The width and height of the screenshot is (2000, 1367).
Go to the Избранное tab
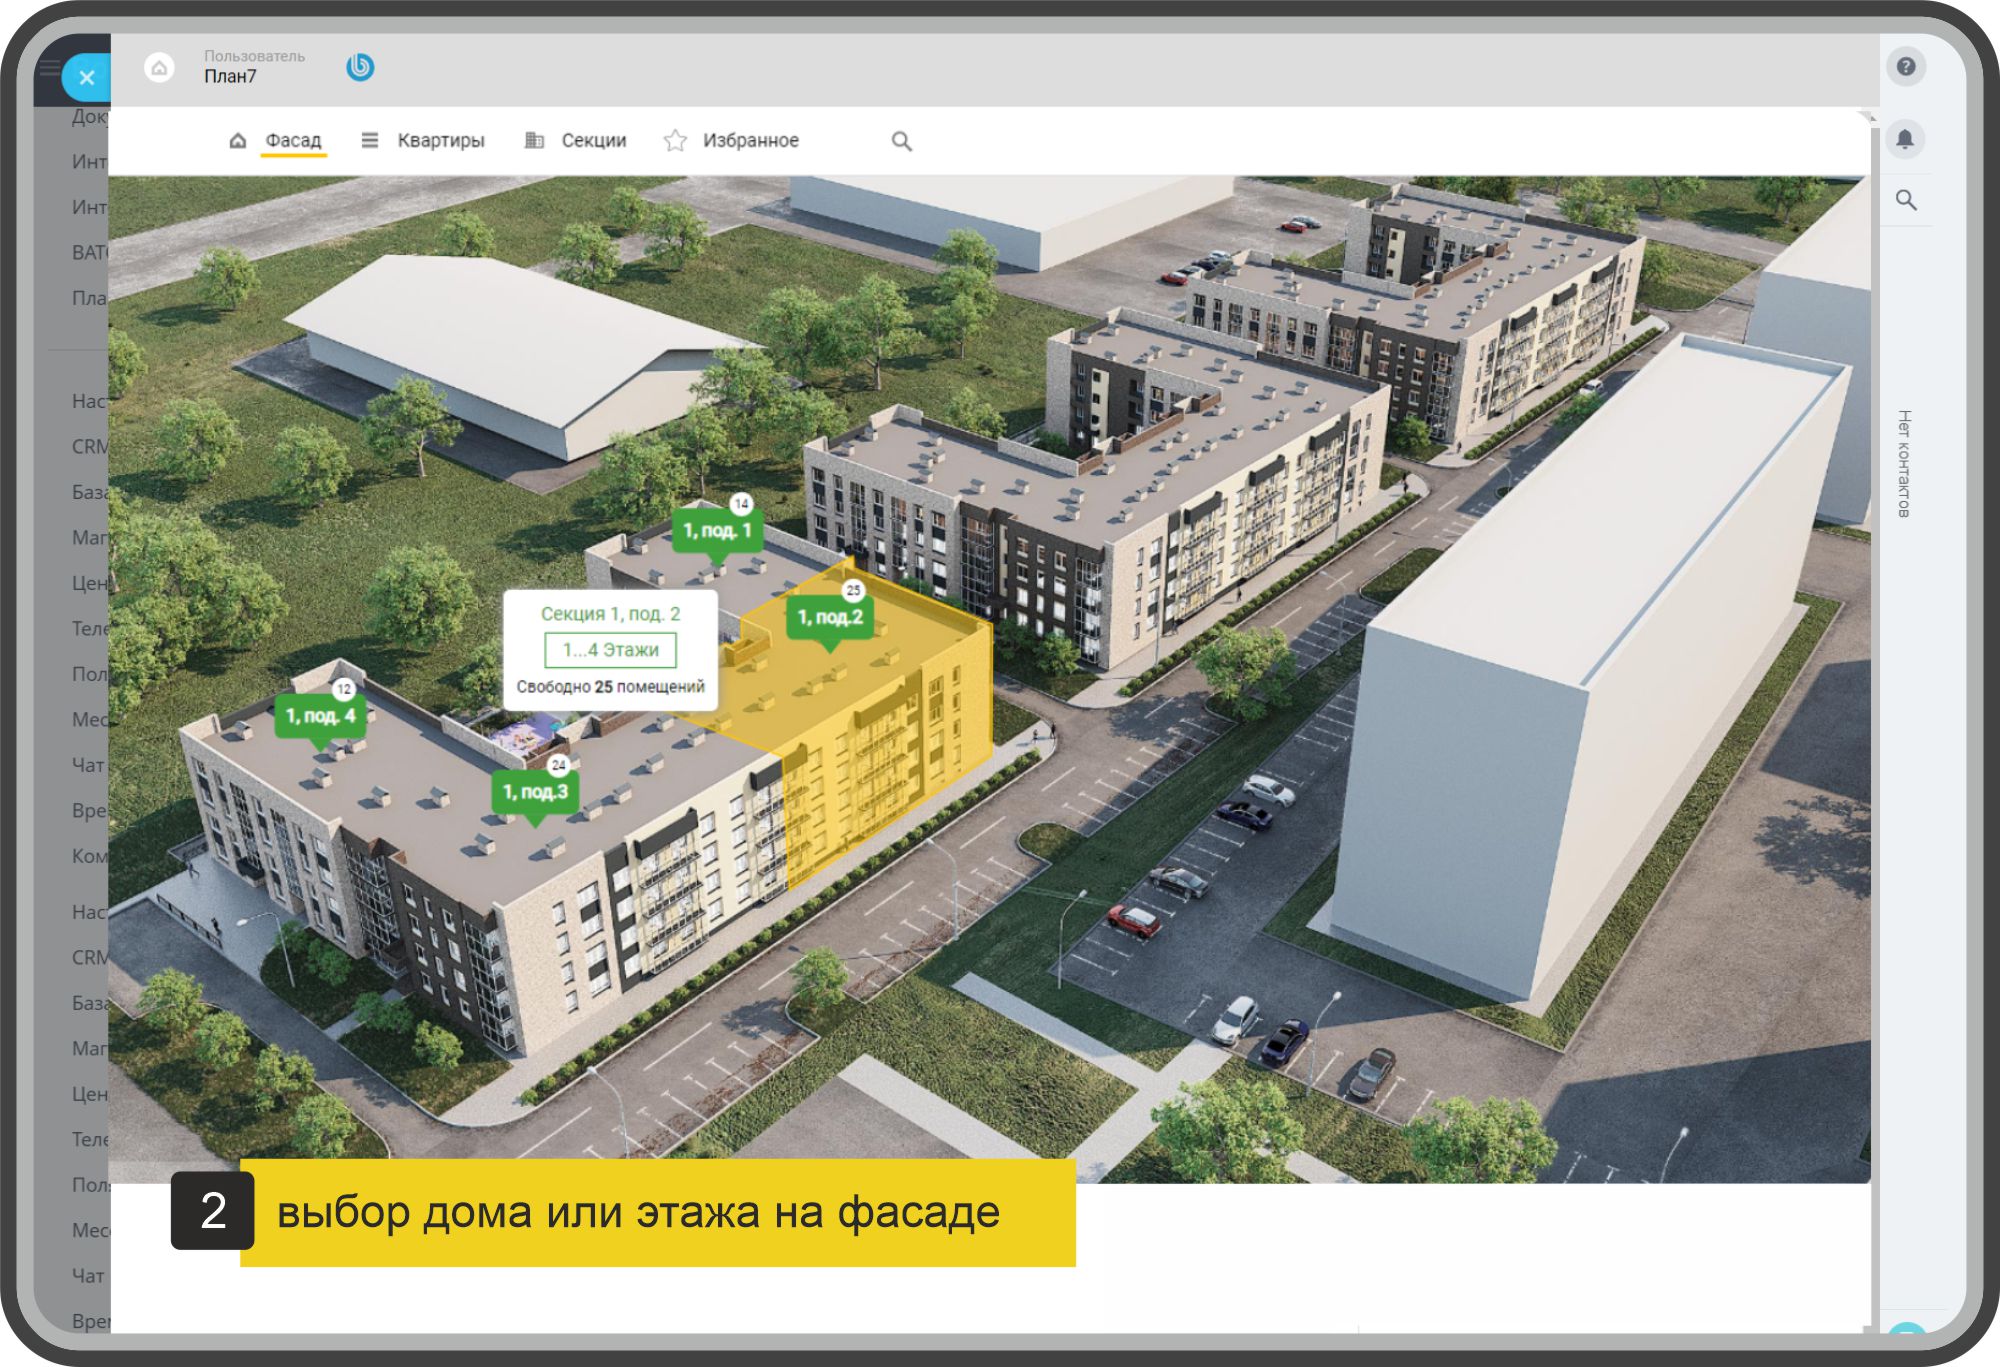750,141
